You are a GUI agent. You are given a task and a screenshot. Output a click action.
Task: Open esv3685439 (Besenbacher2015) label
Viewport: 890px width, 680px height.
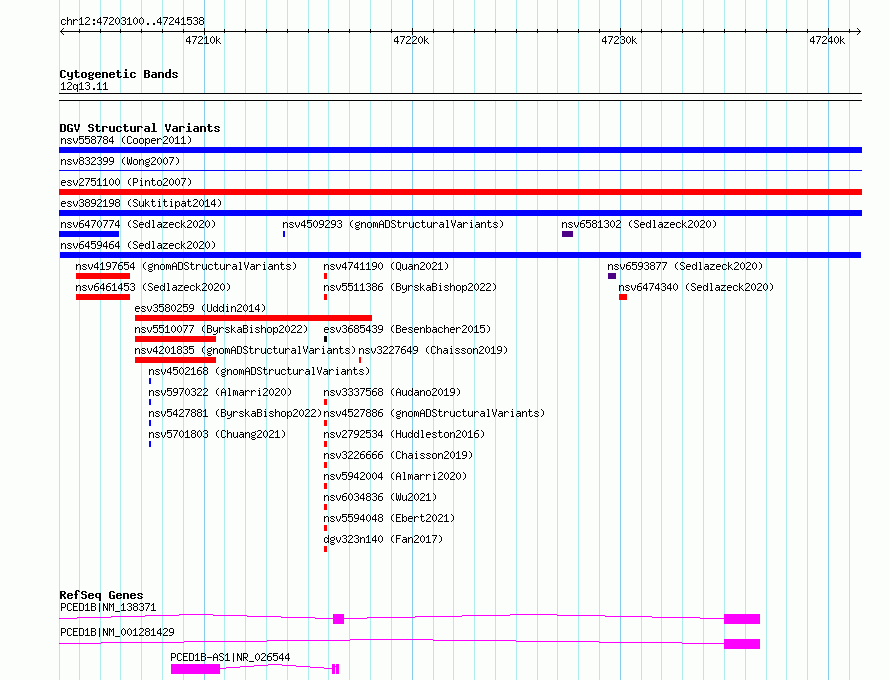(x=407, y=329)
